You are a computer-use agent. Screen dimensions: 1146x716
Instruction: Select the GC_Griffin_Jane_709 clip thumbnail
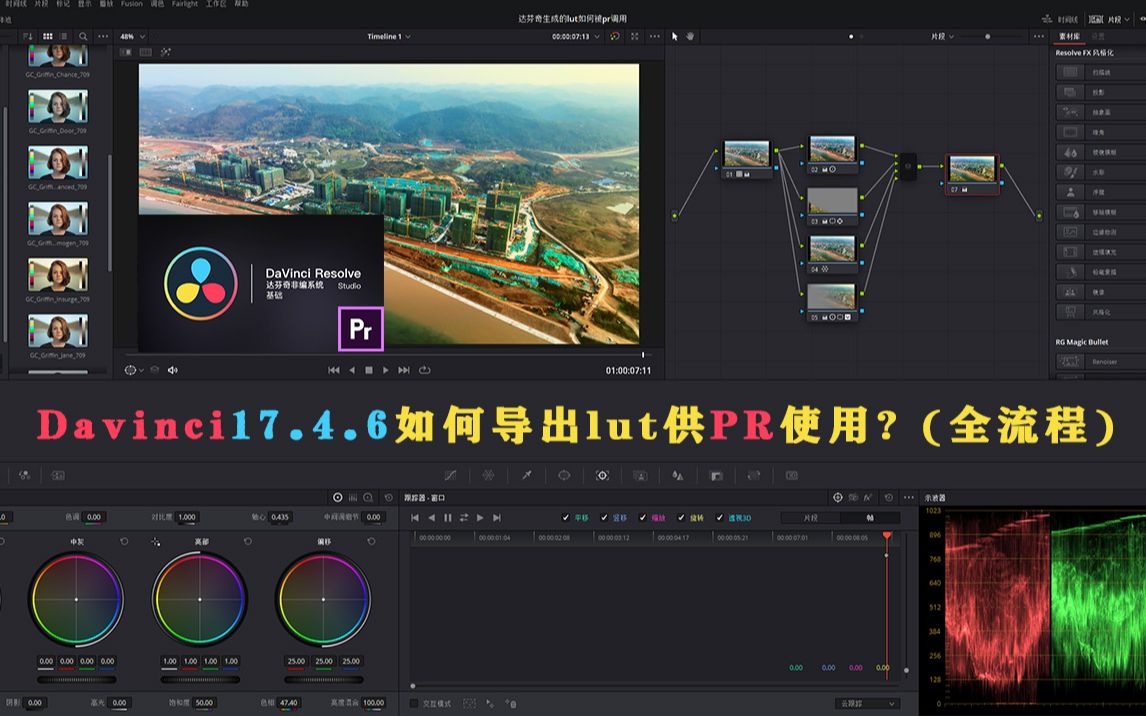[57, 331]
